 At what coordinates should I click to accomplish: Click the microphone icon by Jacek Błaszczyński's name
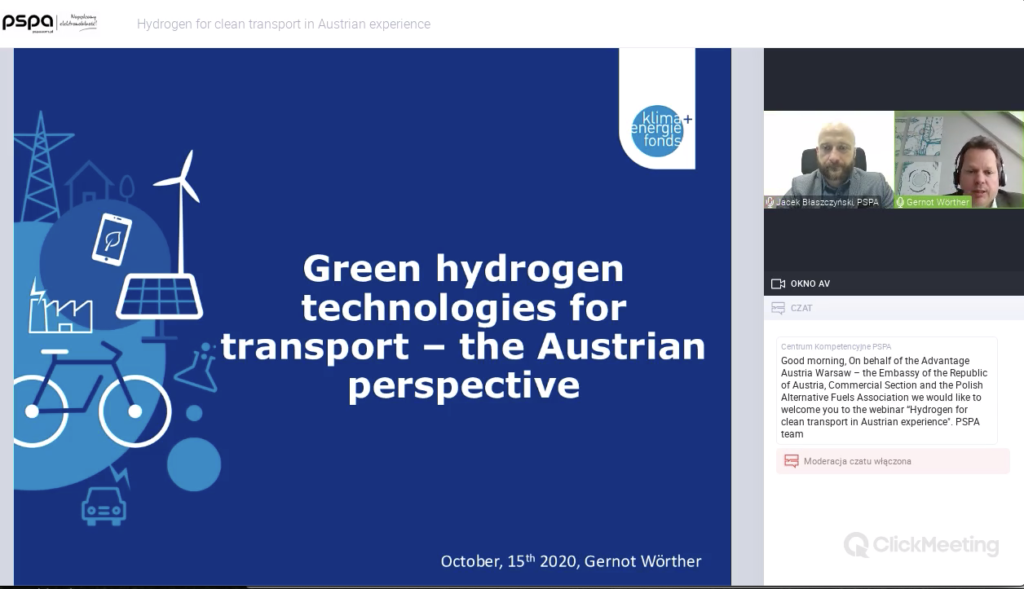coord(770,202)
